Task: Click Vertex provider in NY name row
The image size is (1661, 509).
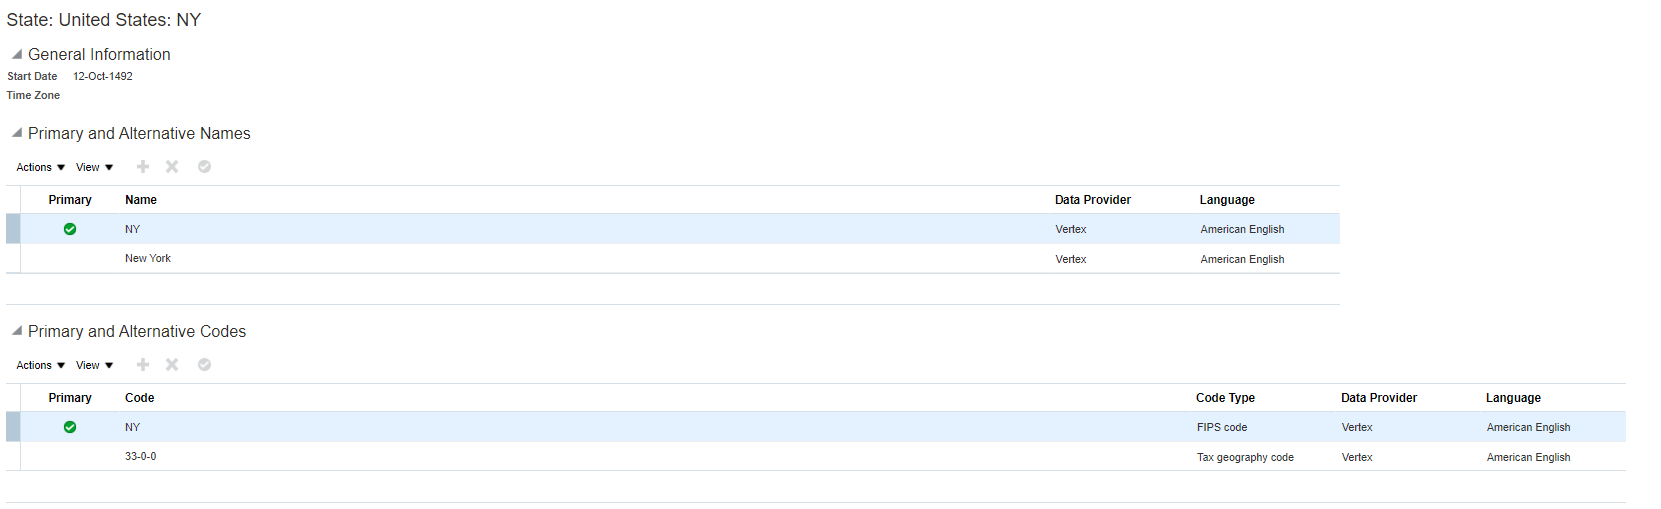Action: (1071, 229)
